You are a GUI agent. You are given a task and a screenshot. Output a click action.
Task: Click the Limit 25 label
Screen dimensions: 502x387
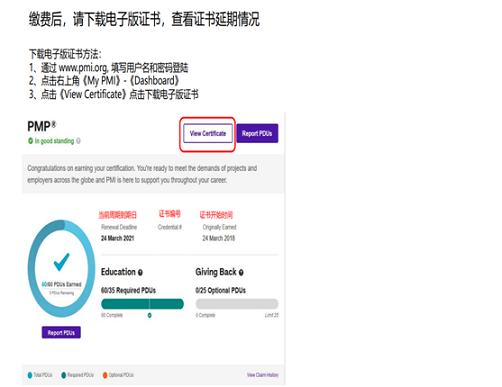point(272,315)
